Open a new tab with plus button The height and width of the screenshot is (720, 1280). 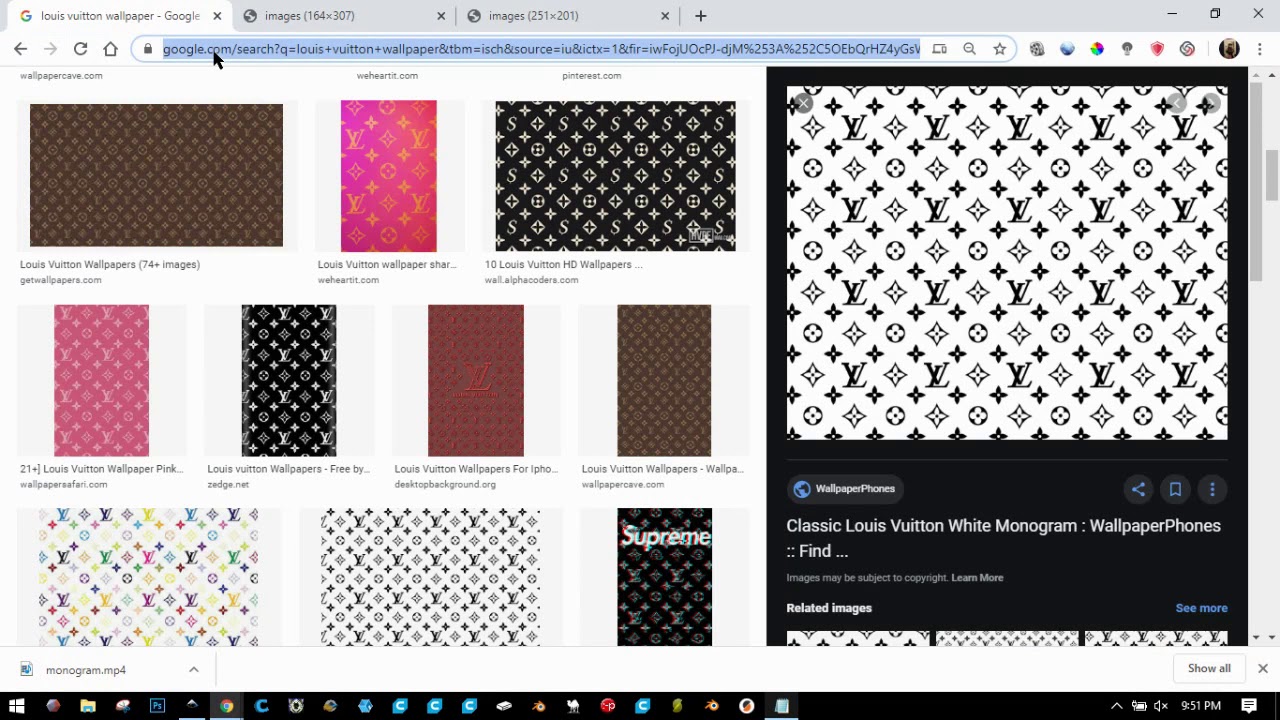(700, 15)
